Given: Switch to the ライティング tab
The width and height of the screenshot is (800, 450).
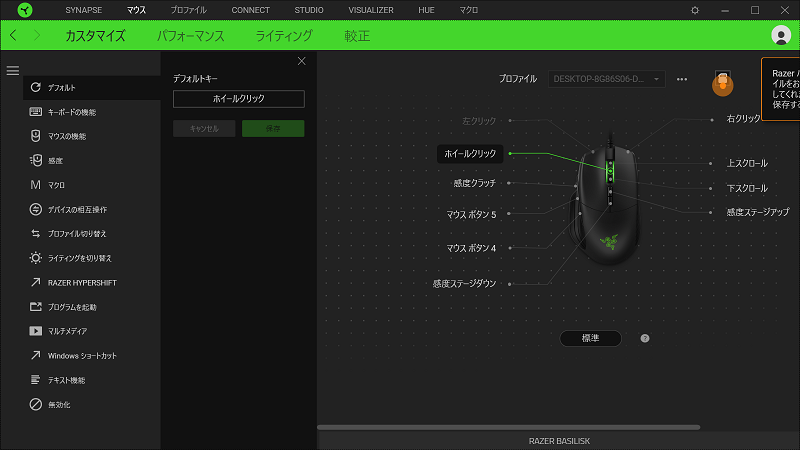Looking at the screenshot, I should click(284, 36).
